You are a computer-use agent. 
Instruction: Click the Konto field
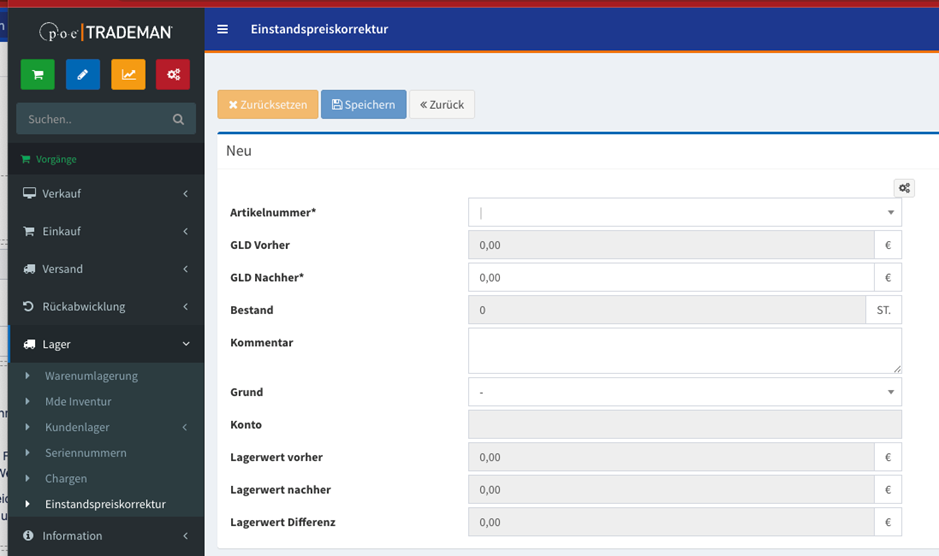click(x=685, y=425)
